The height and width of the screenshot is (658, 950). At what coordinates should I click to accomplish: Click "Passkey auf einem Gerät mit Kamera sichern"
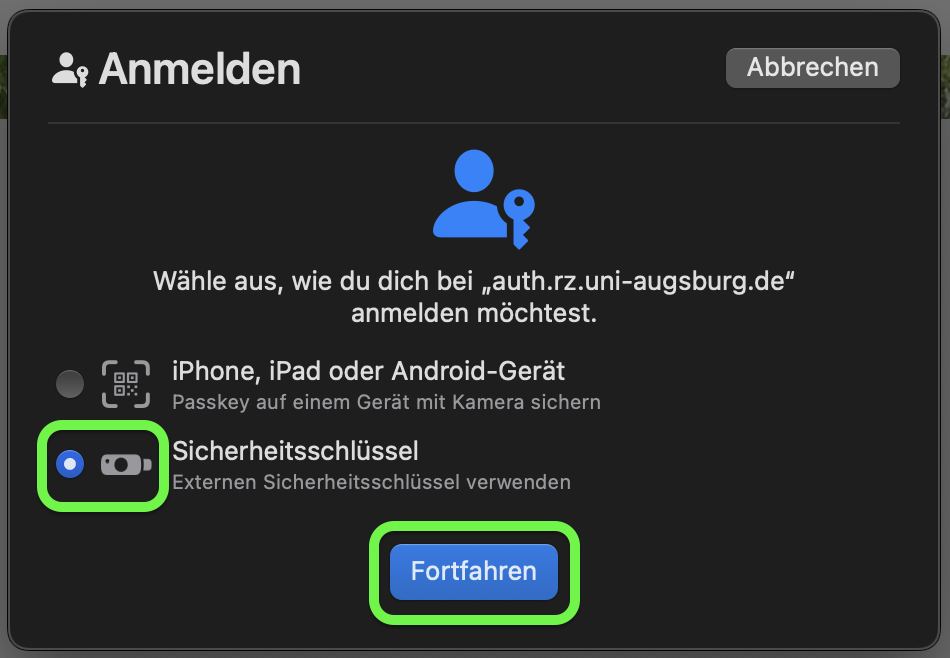(387, 402)
